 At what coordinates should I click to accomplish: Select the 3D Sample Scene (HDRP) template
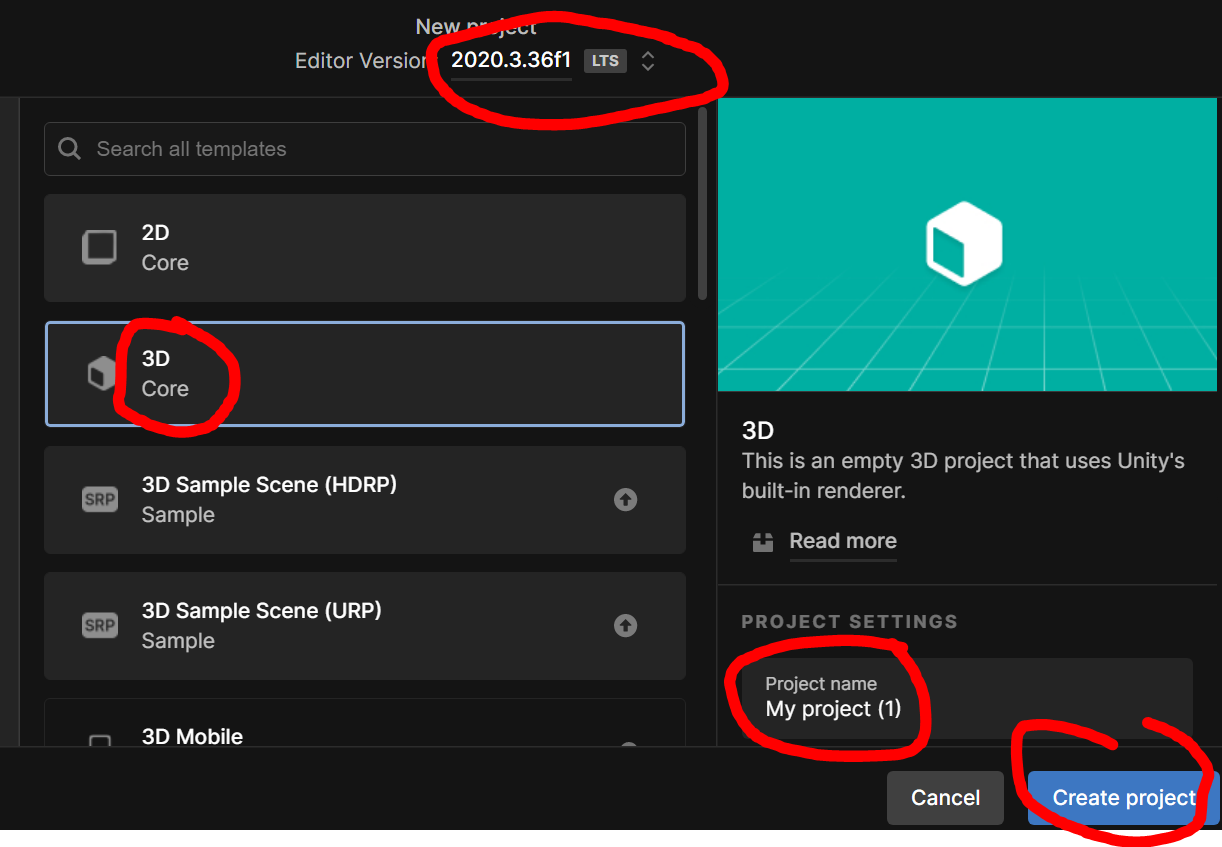pos(365,500)
